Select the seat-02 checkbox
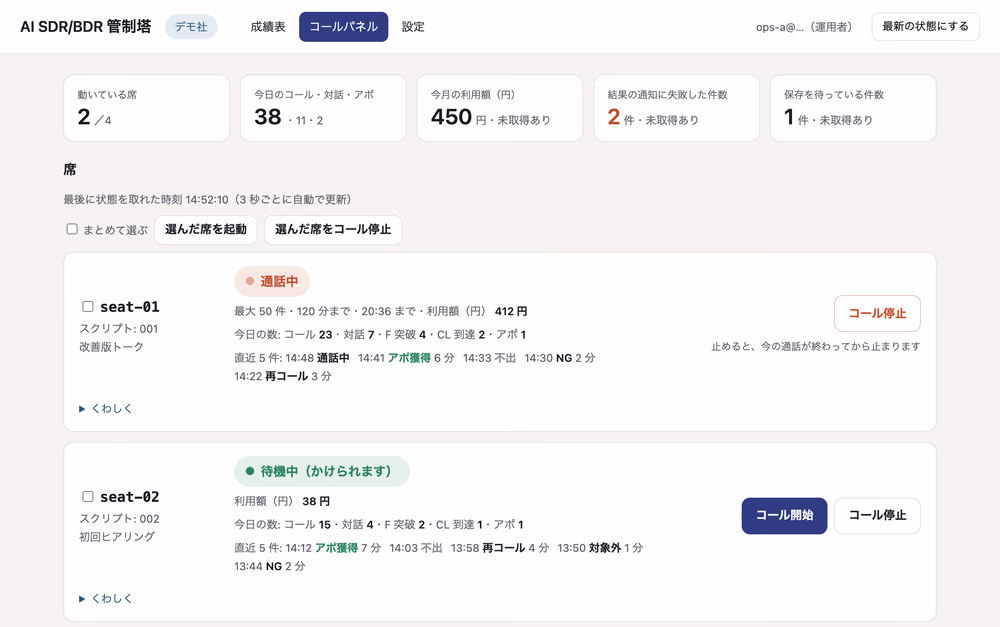Screen dimensions: 1000x627 pyautogui.click(x=88, y=497)
